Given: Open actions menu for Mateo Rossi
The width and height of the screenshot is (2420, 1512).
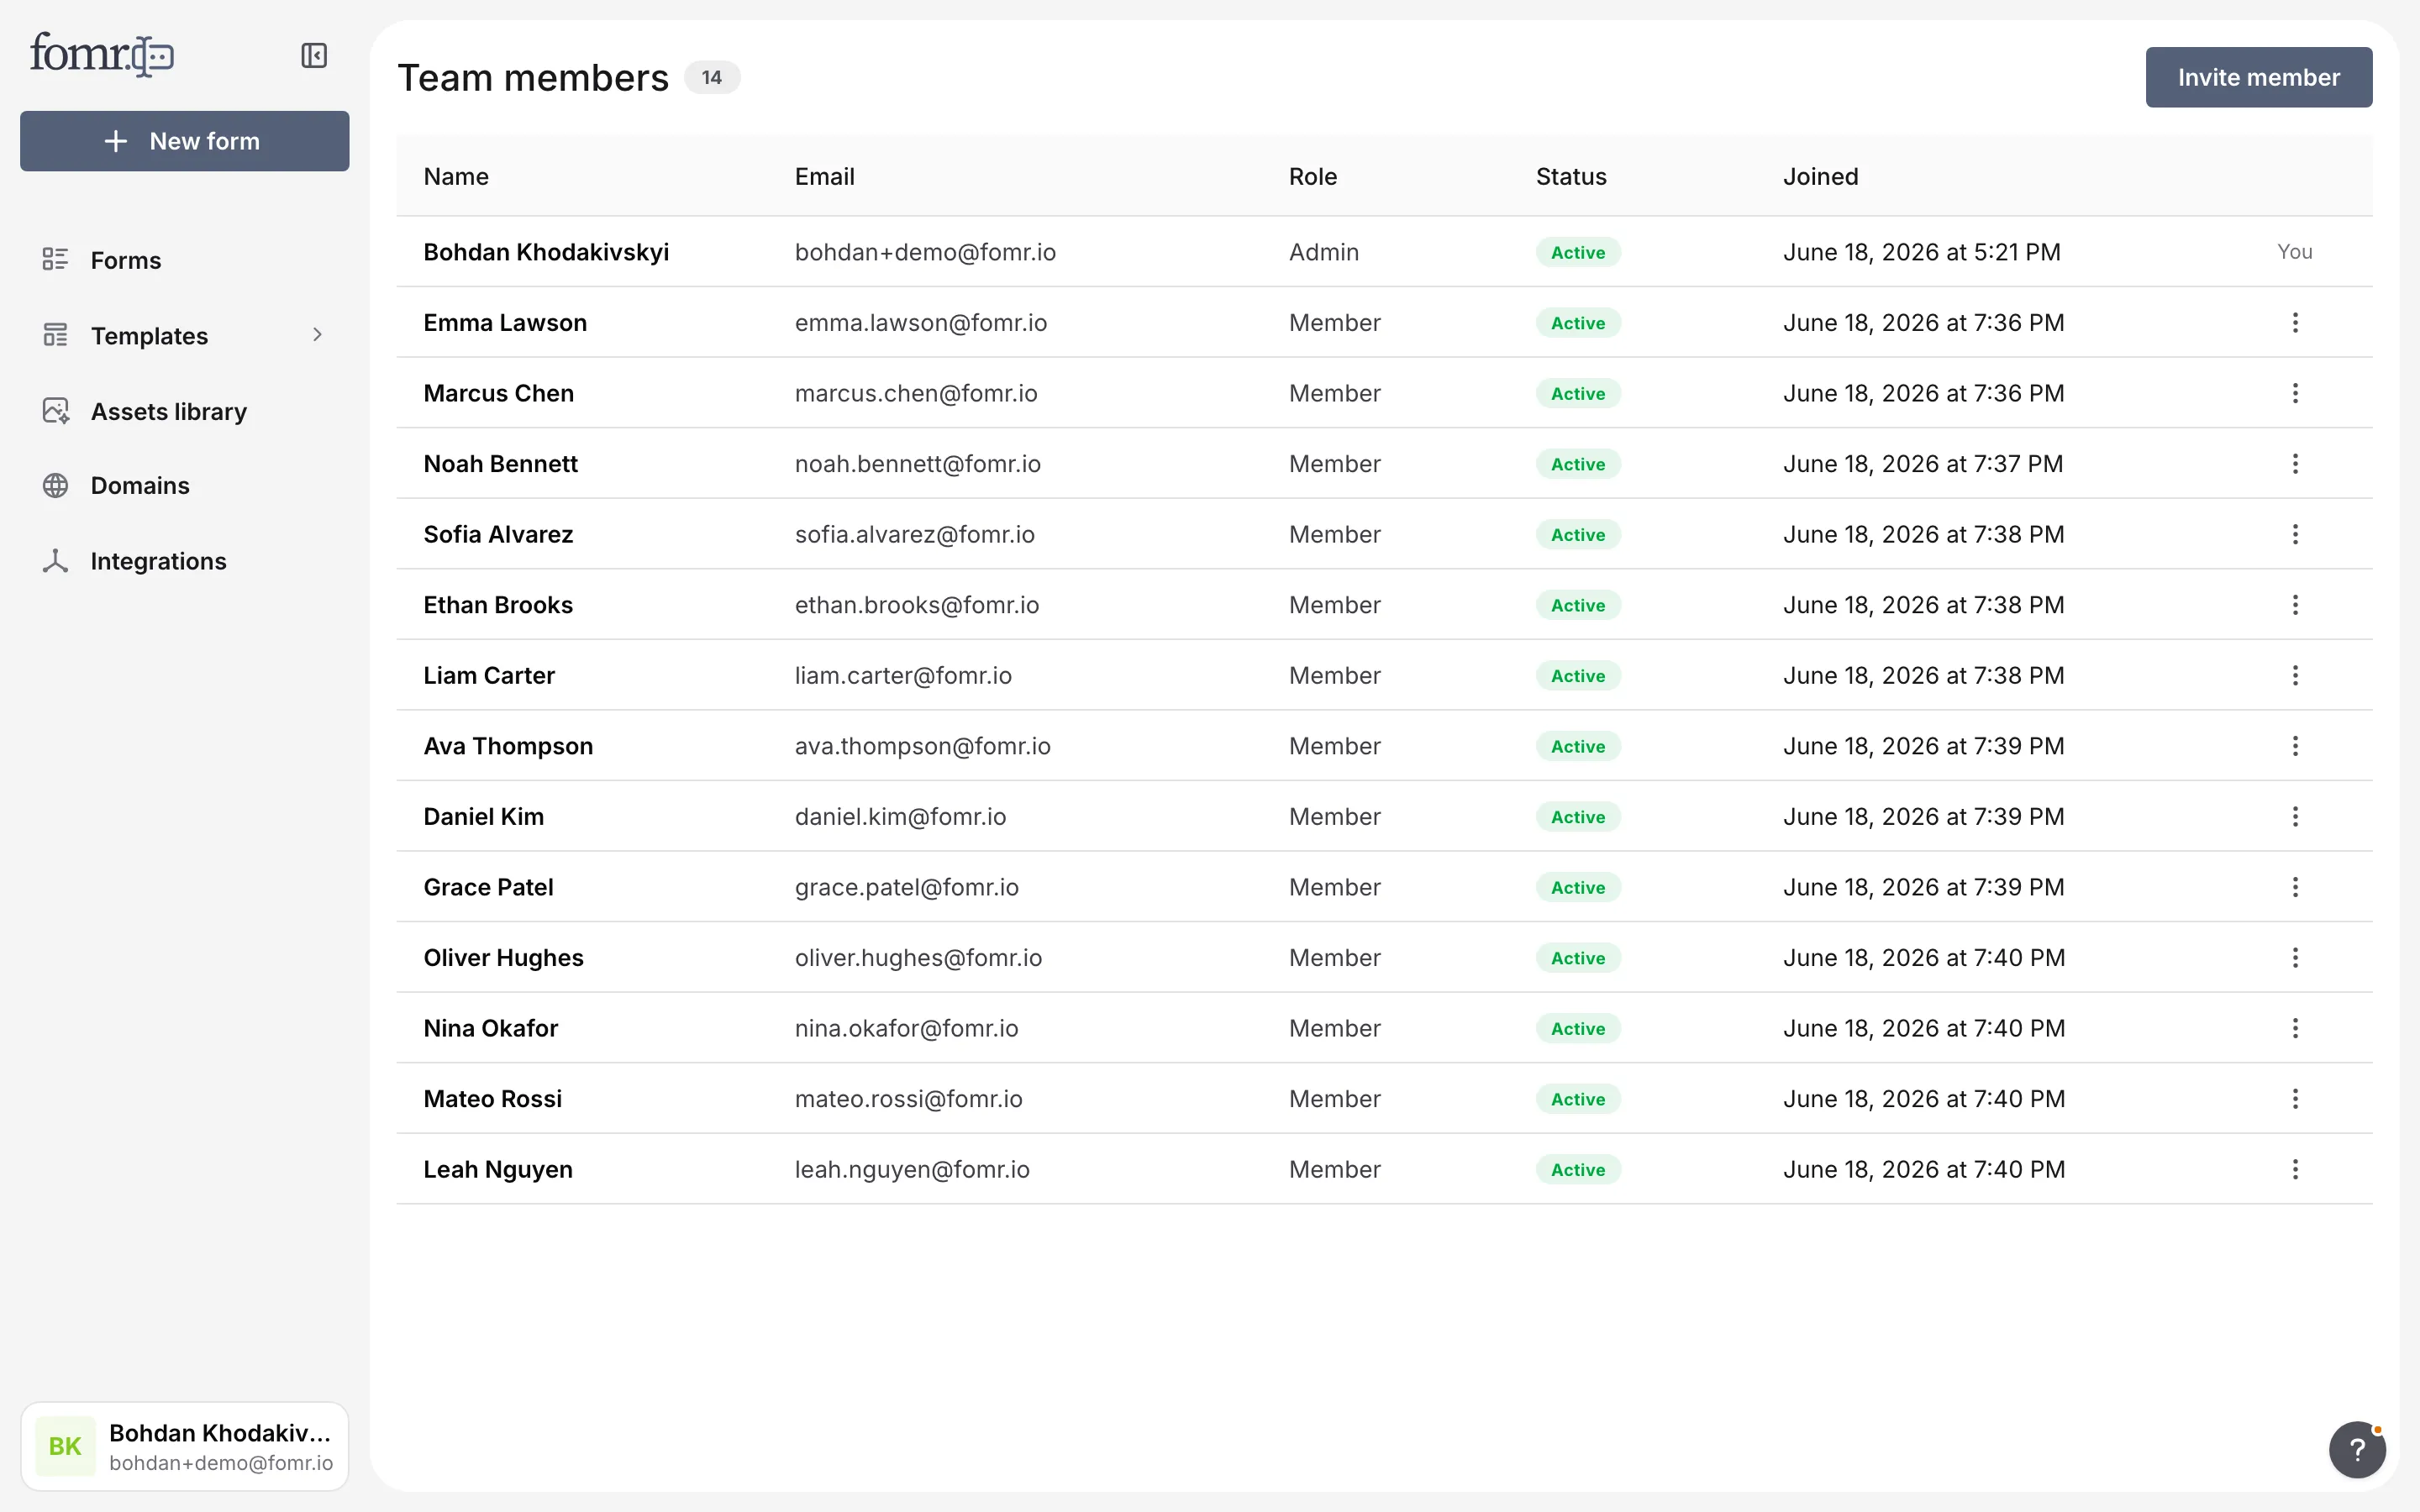Looking at the screenshot, I should click(2295, 1099).
